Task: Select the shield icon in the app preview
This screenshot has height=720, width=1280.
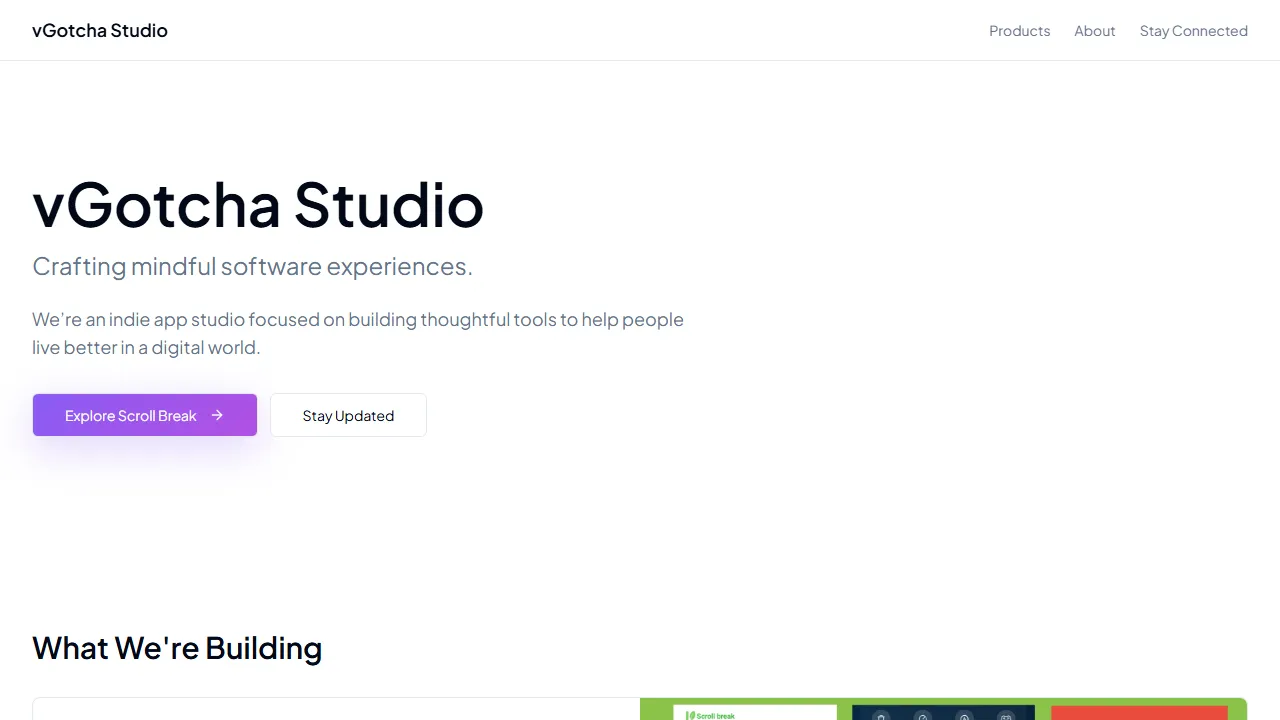Action: coord(880,716)
